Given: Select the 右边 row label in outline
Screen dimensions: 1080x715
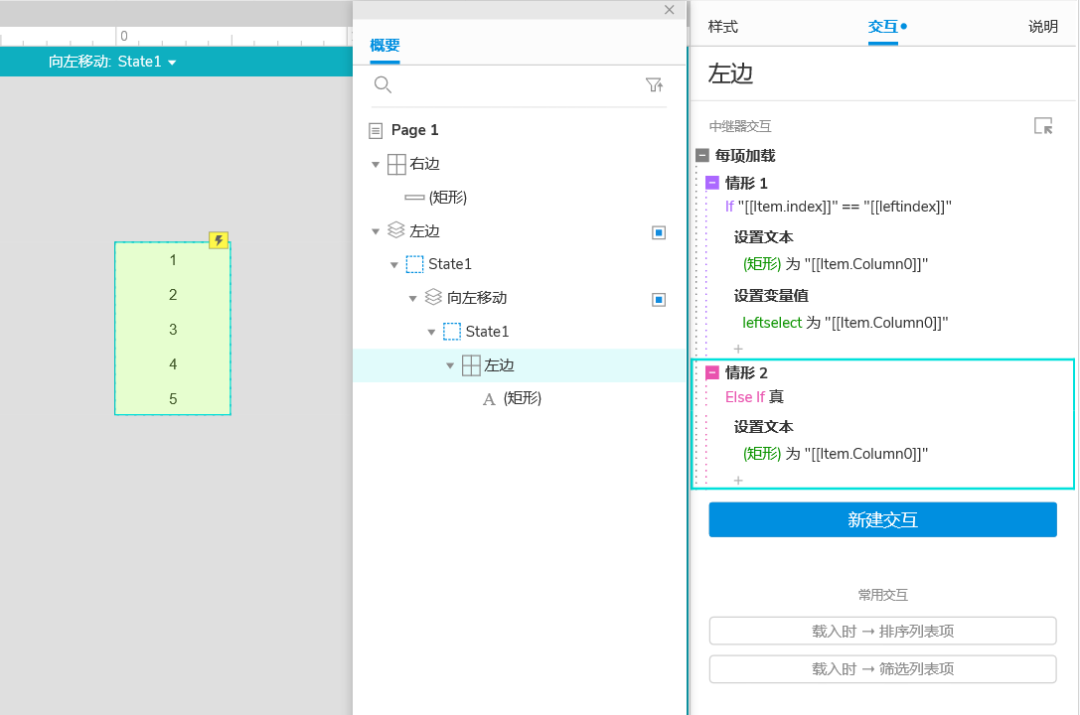Looking at the screenshot, I should click(424, 164).
